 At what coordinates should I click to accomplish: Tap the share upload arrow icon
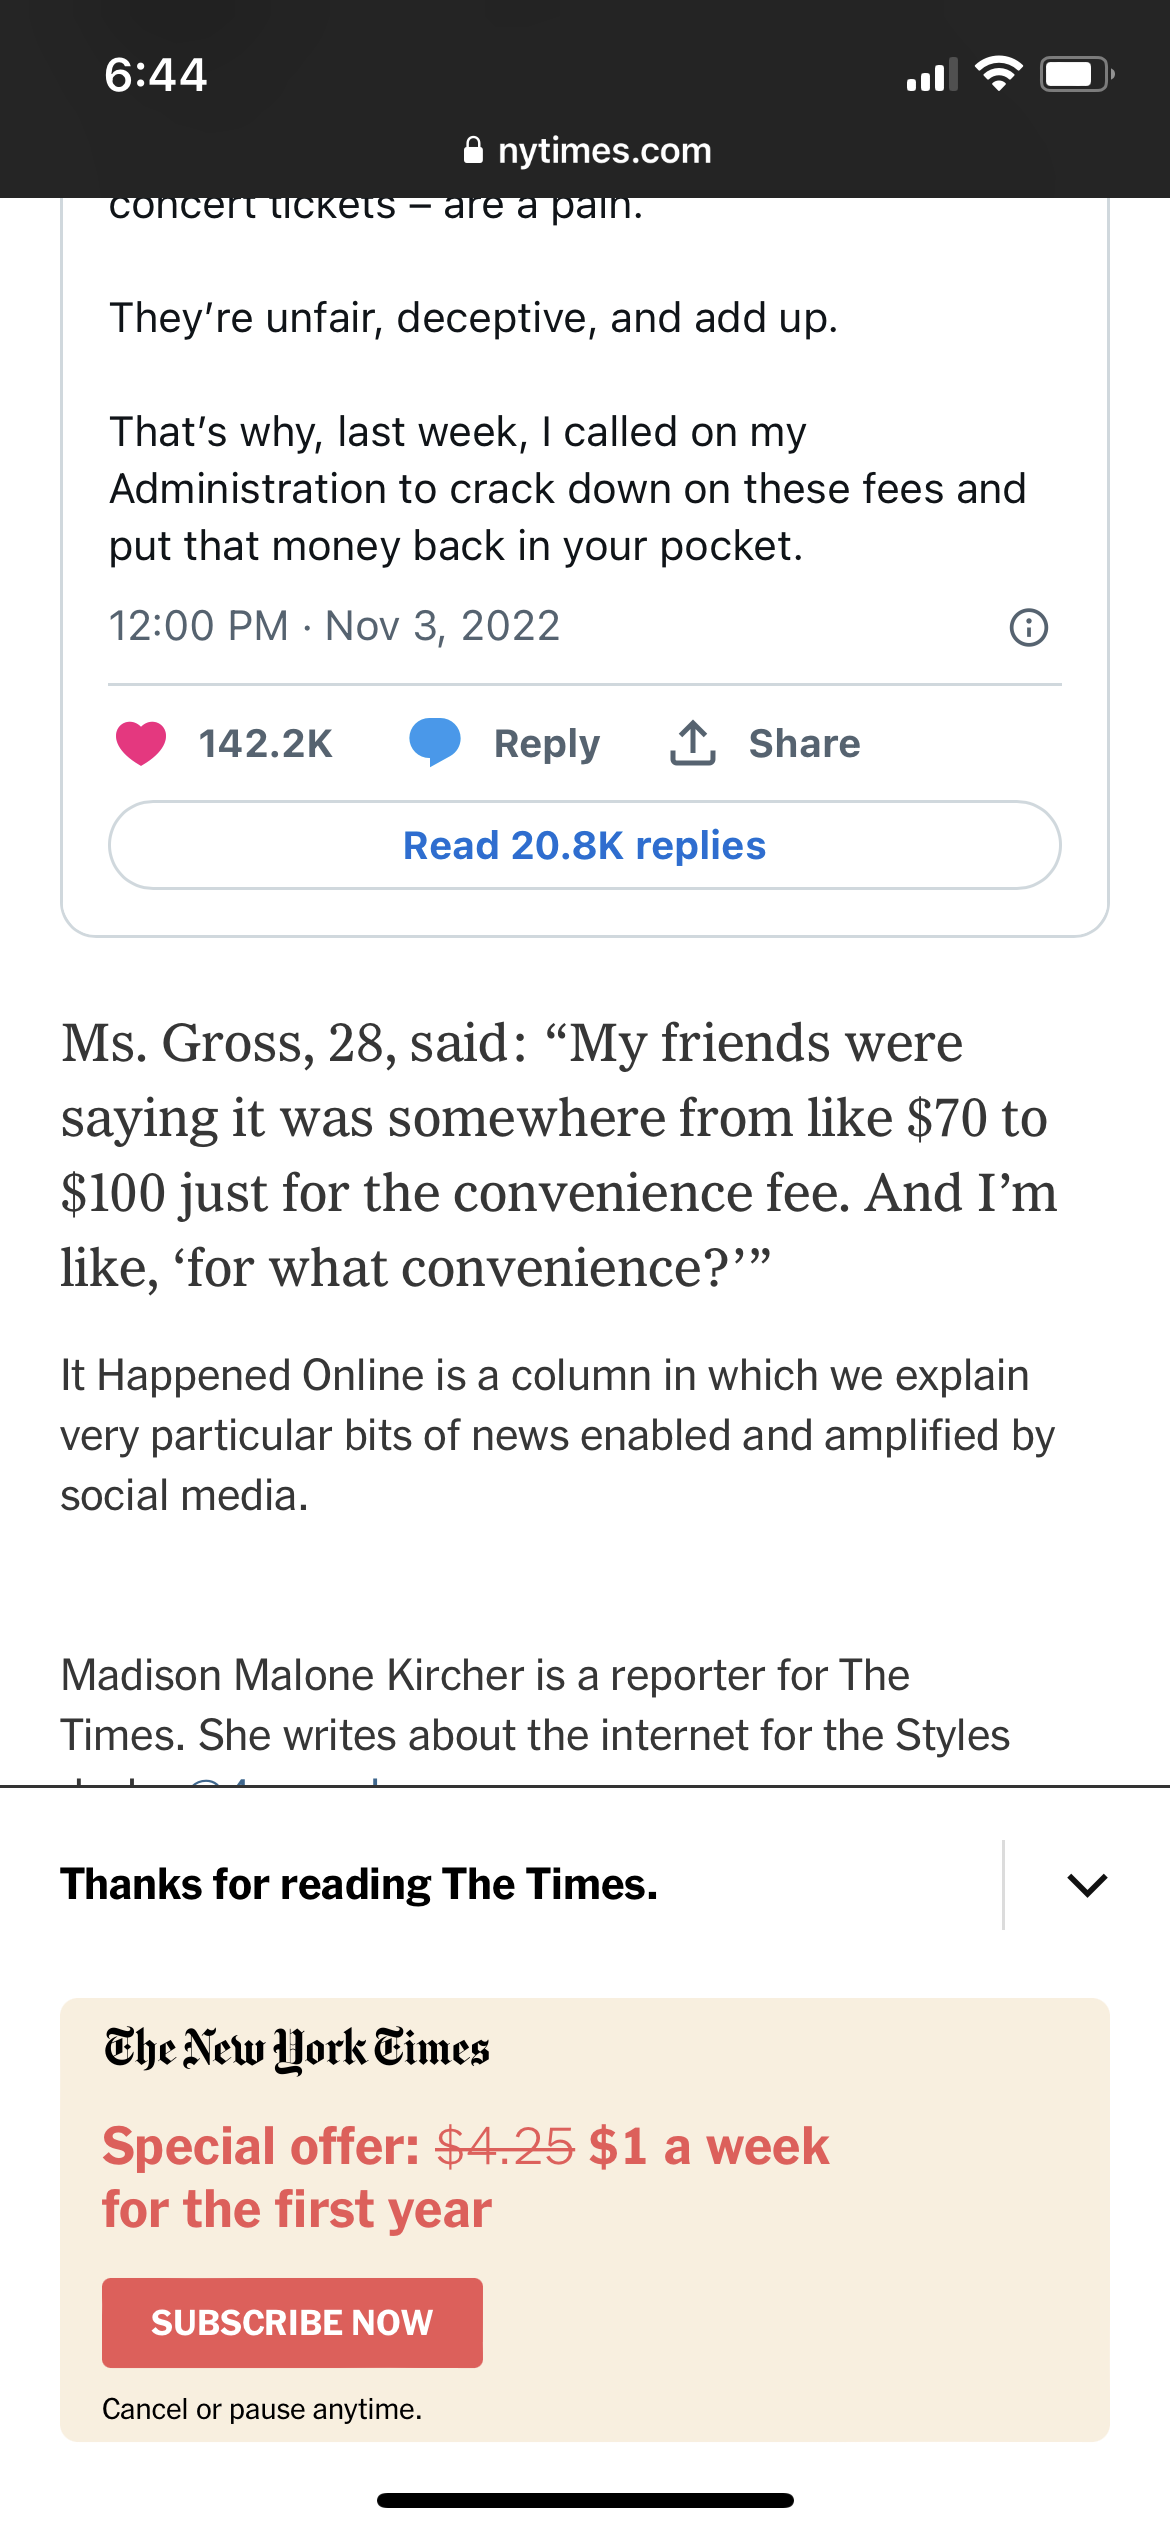point(692,743)
